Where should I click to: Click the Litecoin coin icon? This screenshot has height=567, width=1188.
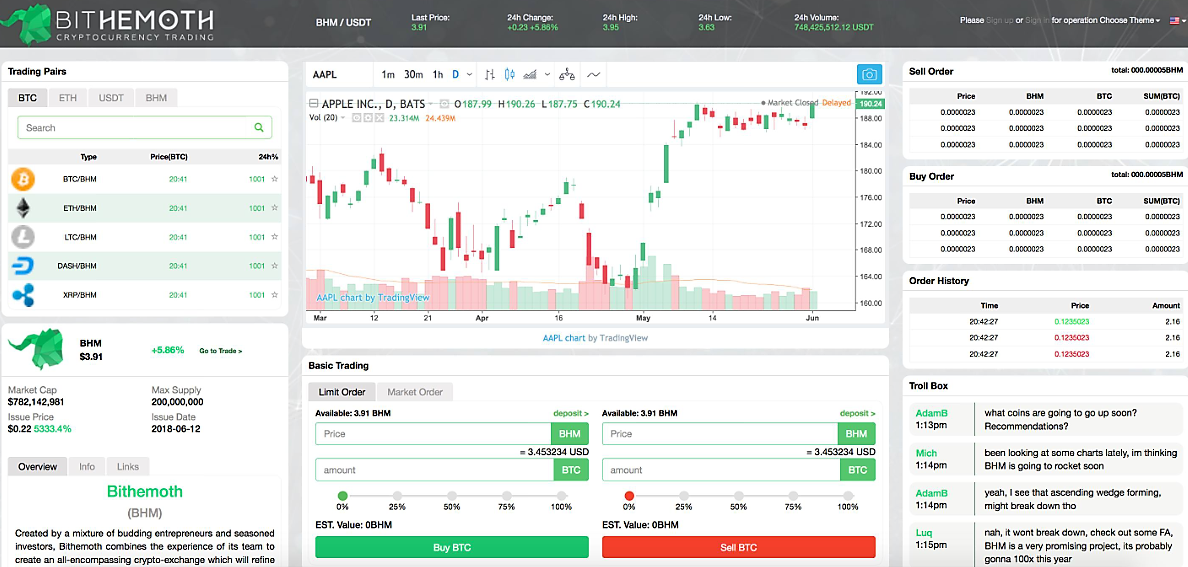pyautogui.click(x=23, y=237)
